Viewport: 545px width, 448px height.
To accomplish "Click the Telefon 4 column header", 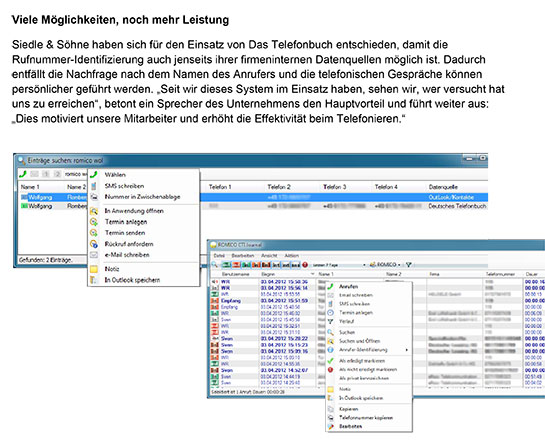I will (386, 187).
